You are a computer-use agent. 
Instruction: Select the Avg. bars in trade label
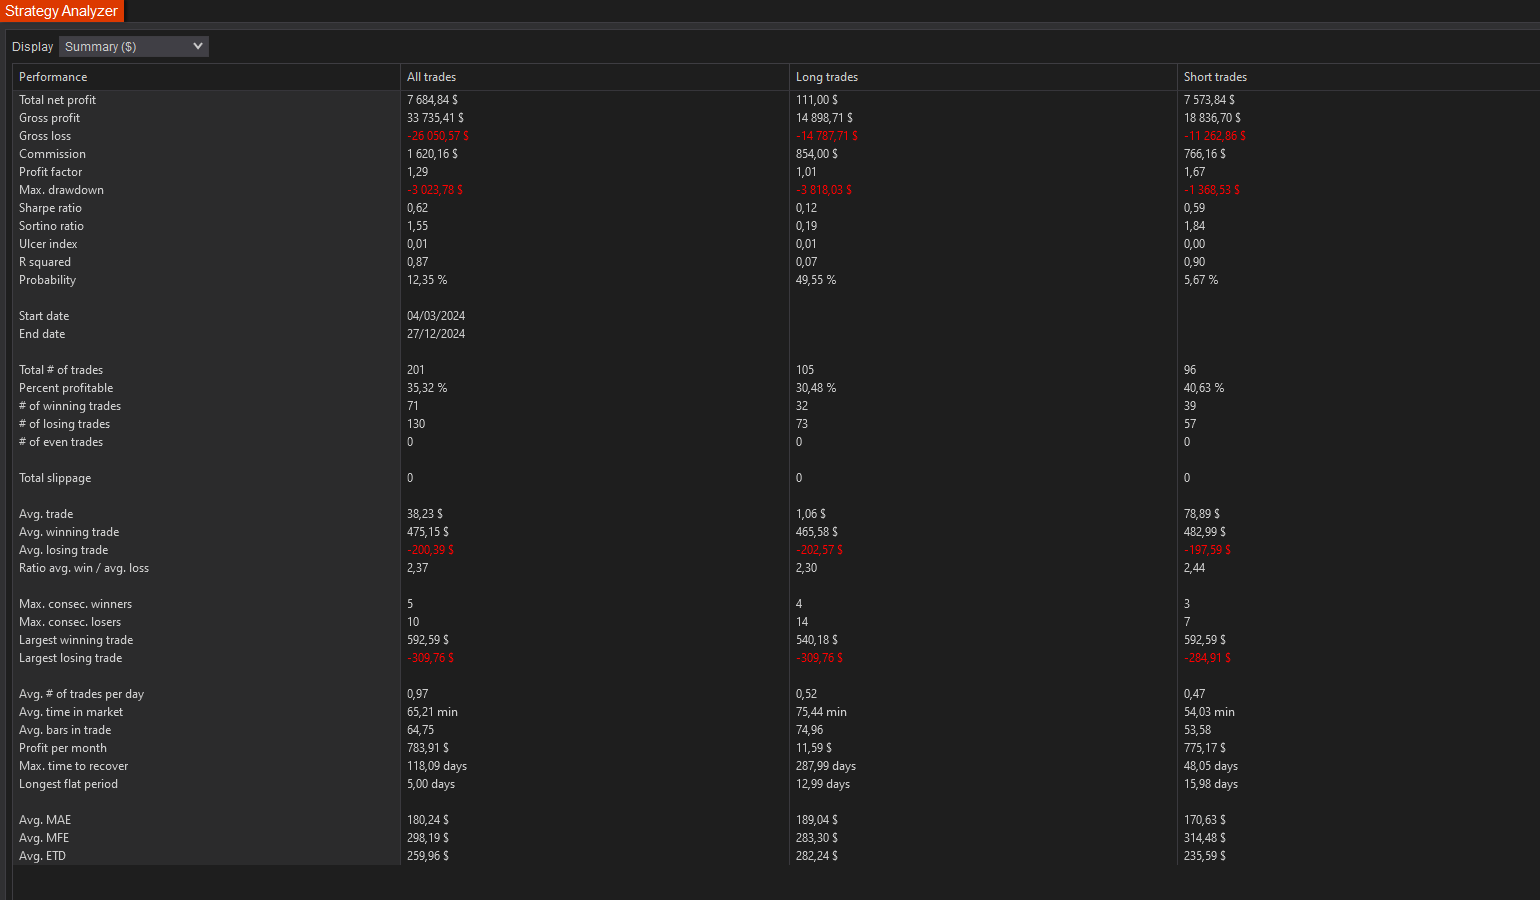tap(65, 730)
